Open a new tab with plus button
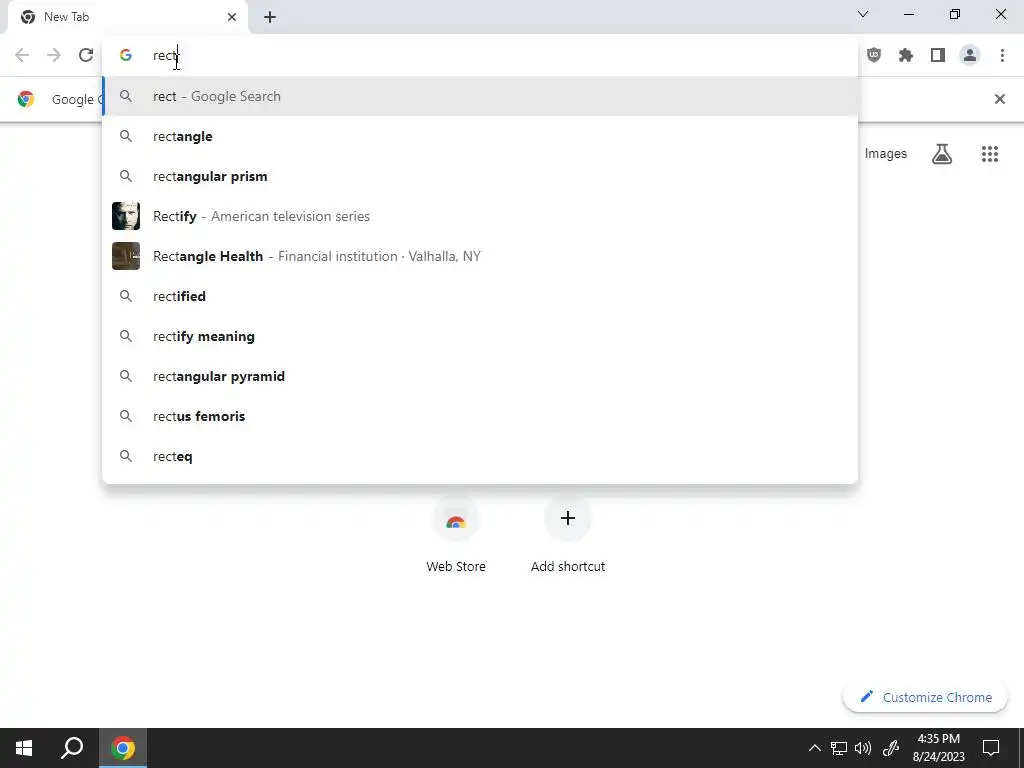This screenshot has height=768, width=1024. pos(270,17)
